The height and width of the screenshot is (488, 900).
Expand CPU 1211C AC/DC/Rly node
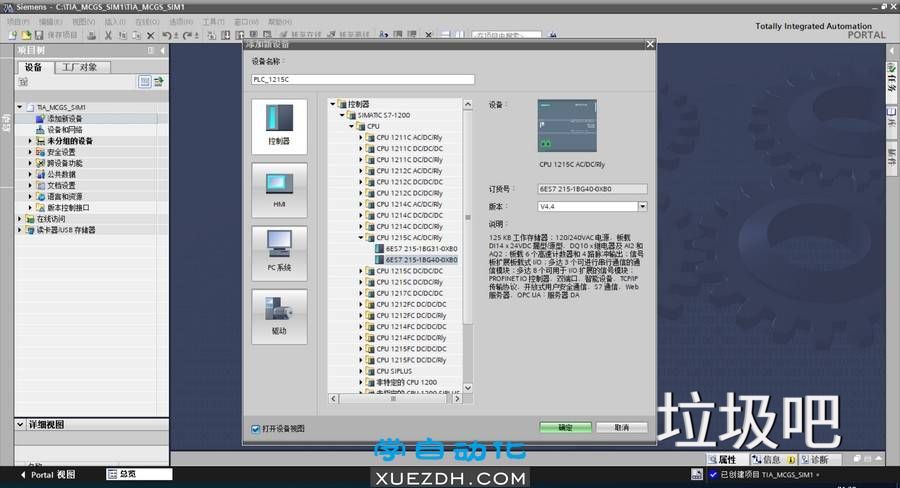pos(361,137)
